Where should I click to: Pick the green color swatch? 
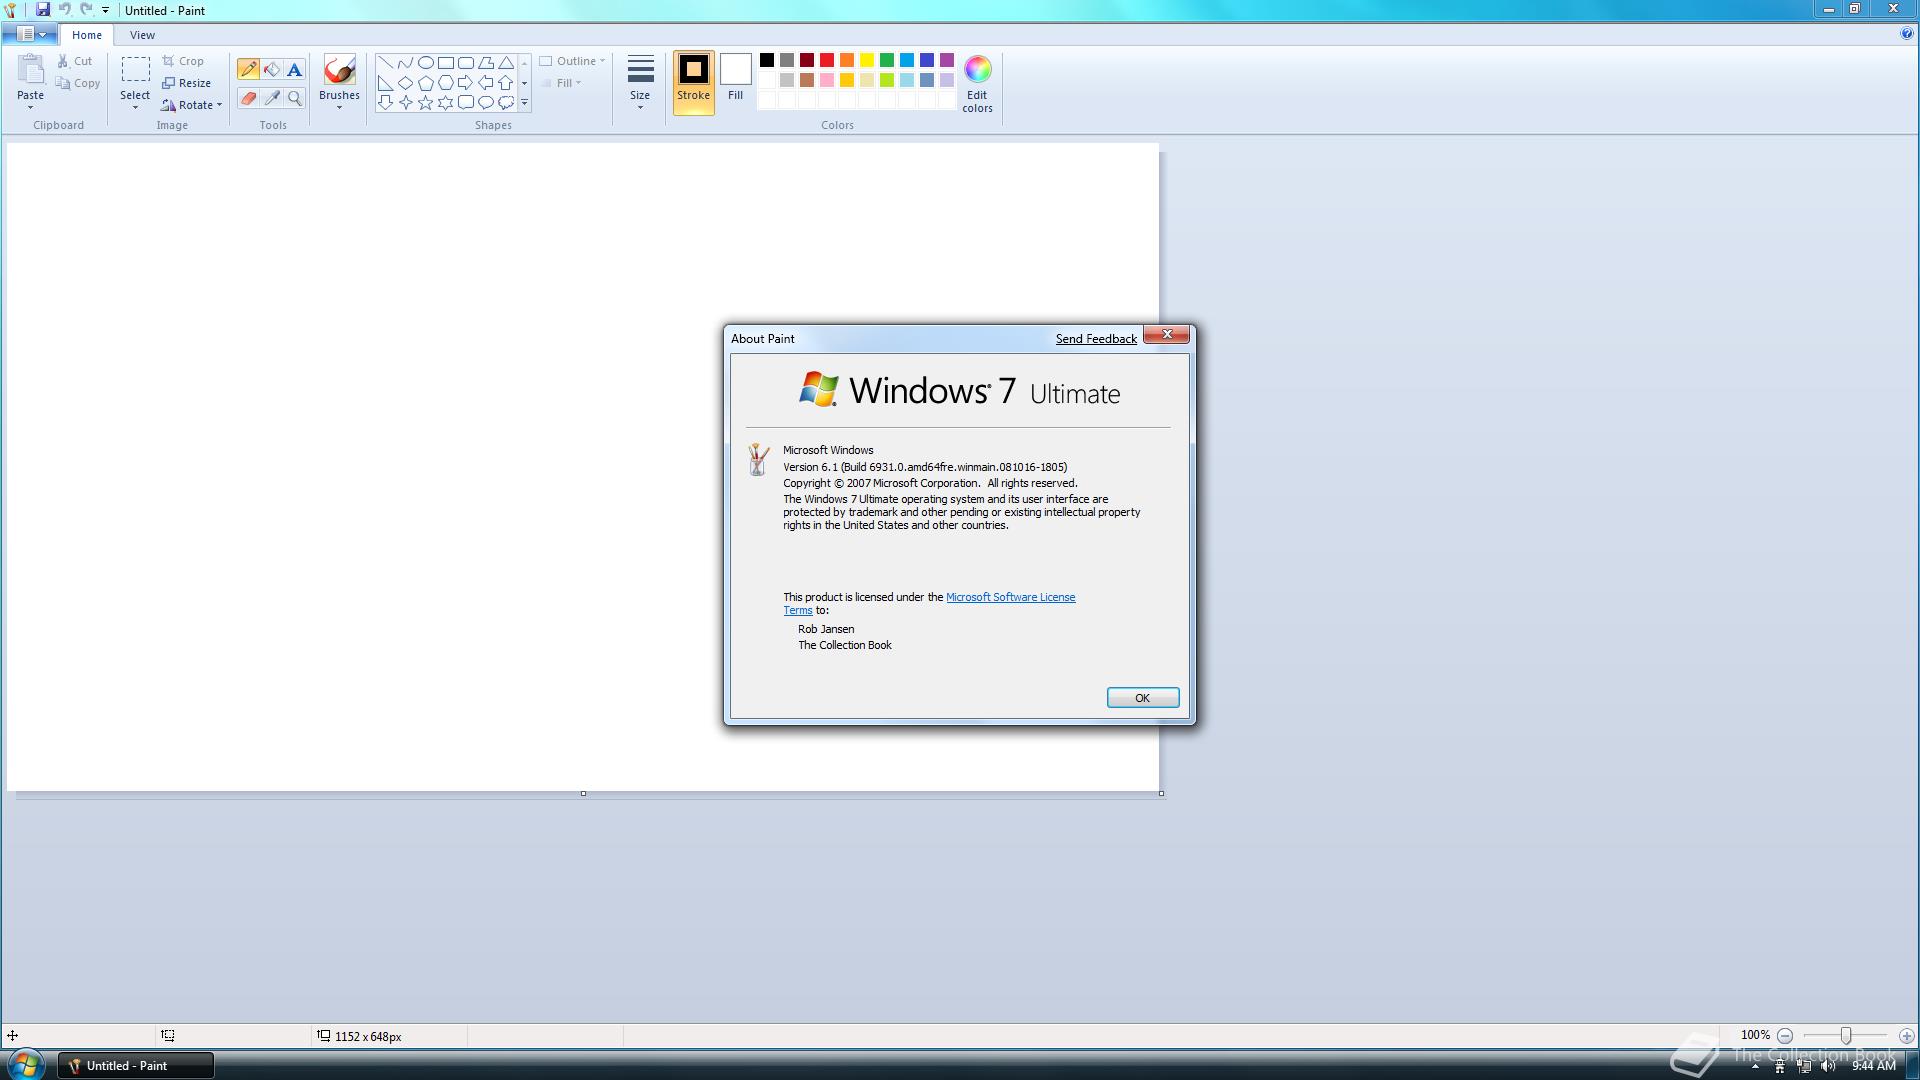pos(887,60)
